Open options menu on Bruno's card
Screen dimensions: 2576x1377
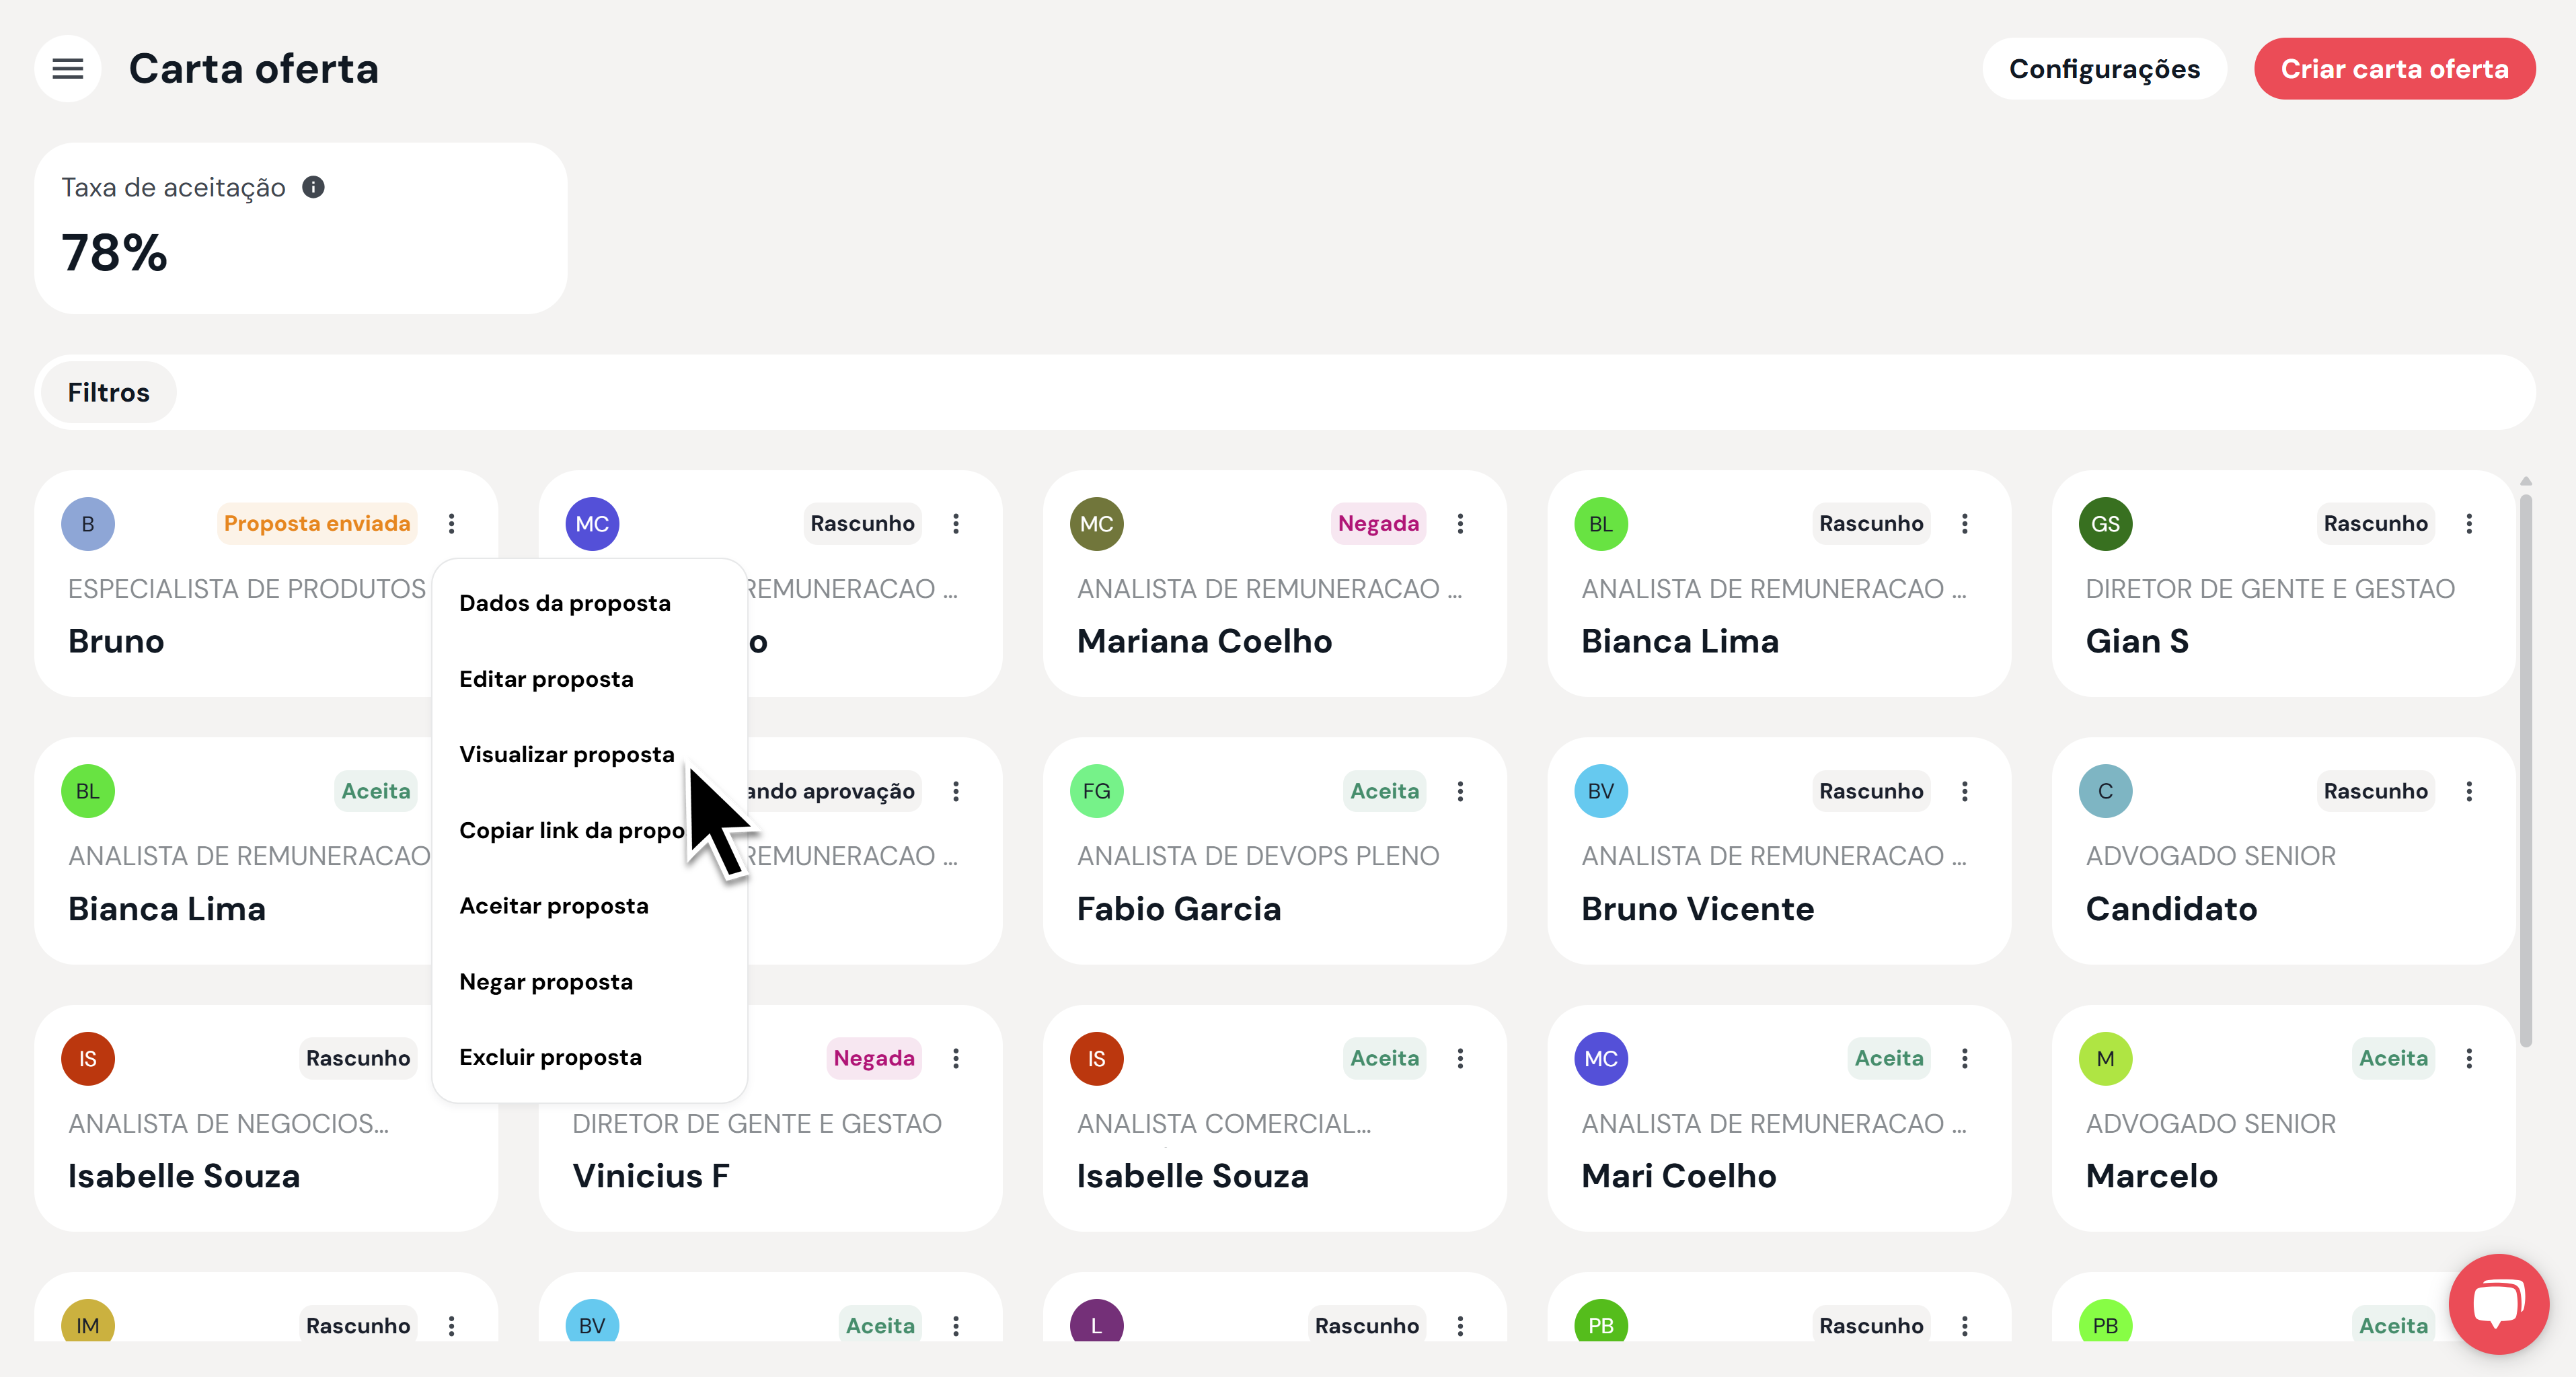[x=451, y=523]
